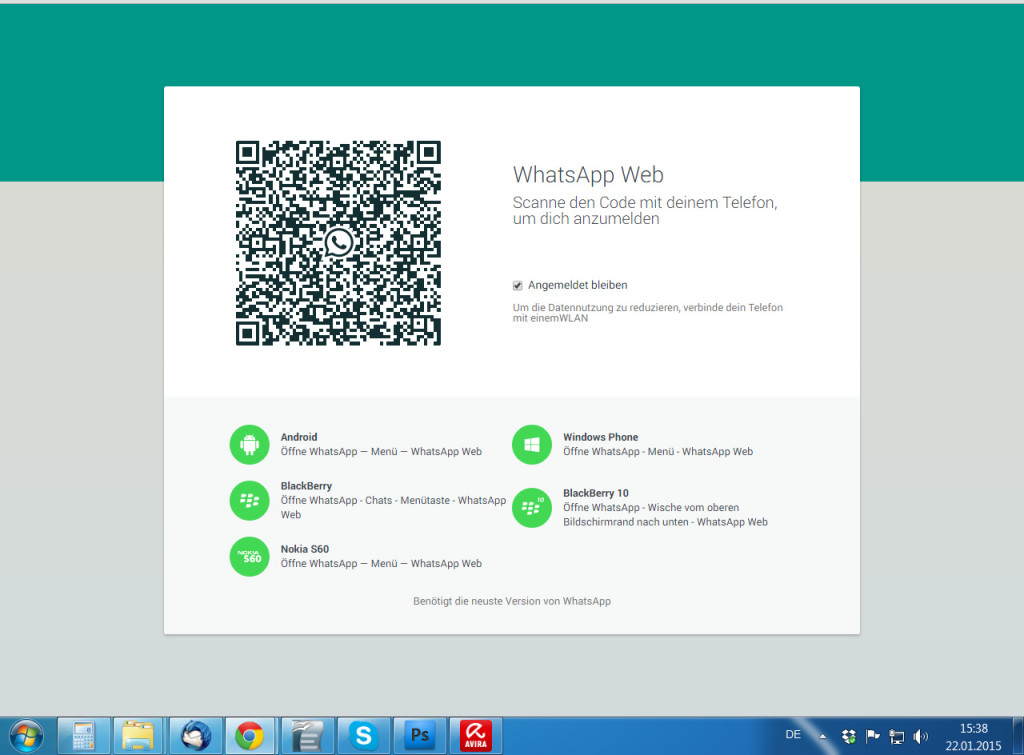Open Avira from the taskbar
This screenshot has width=1024, height=755.
tap(475, 735)
